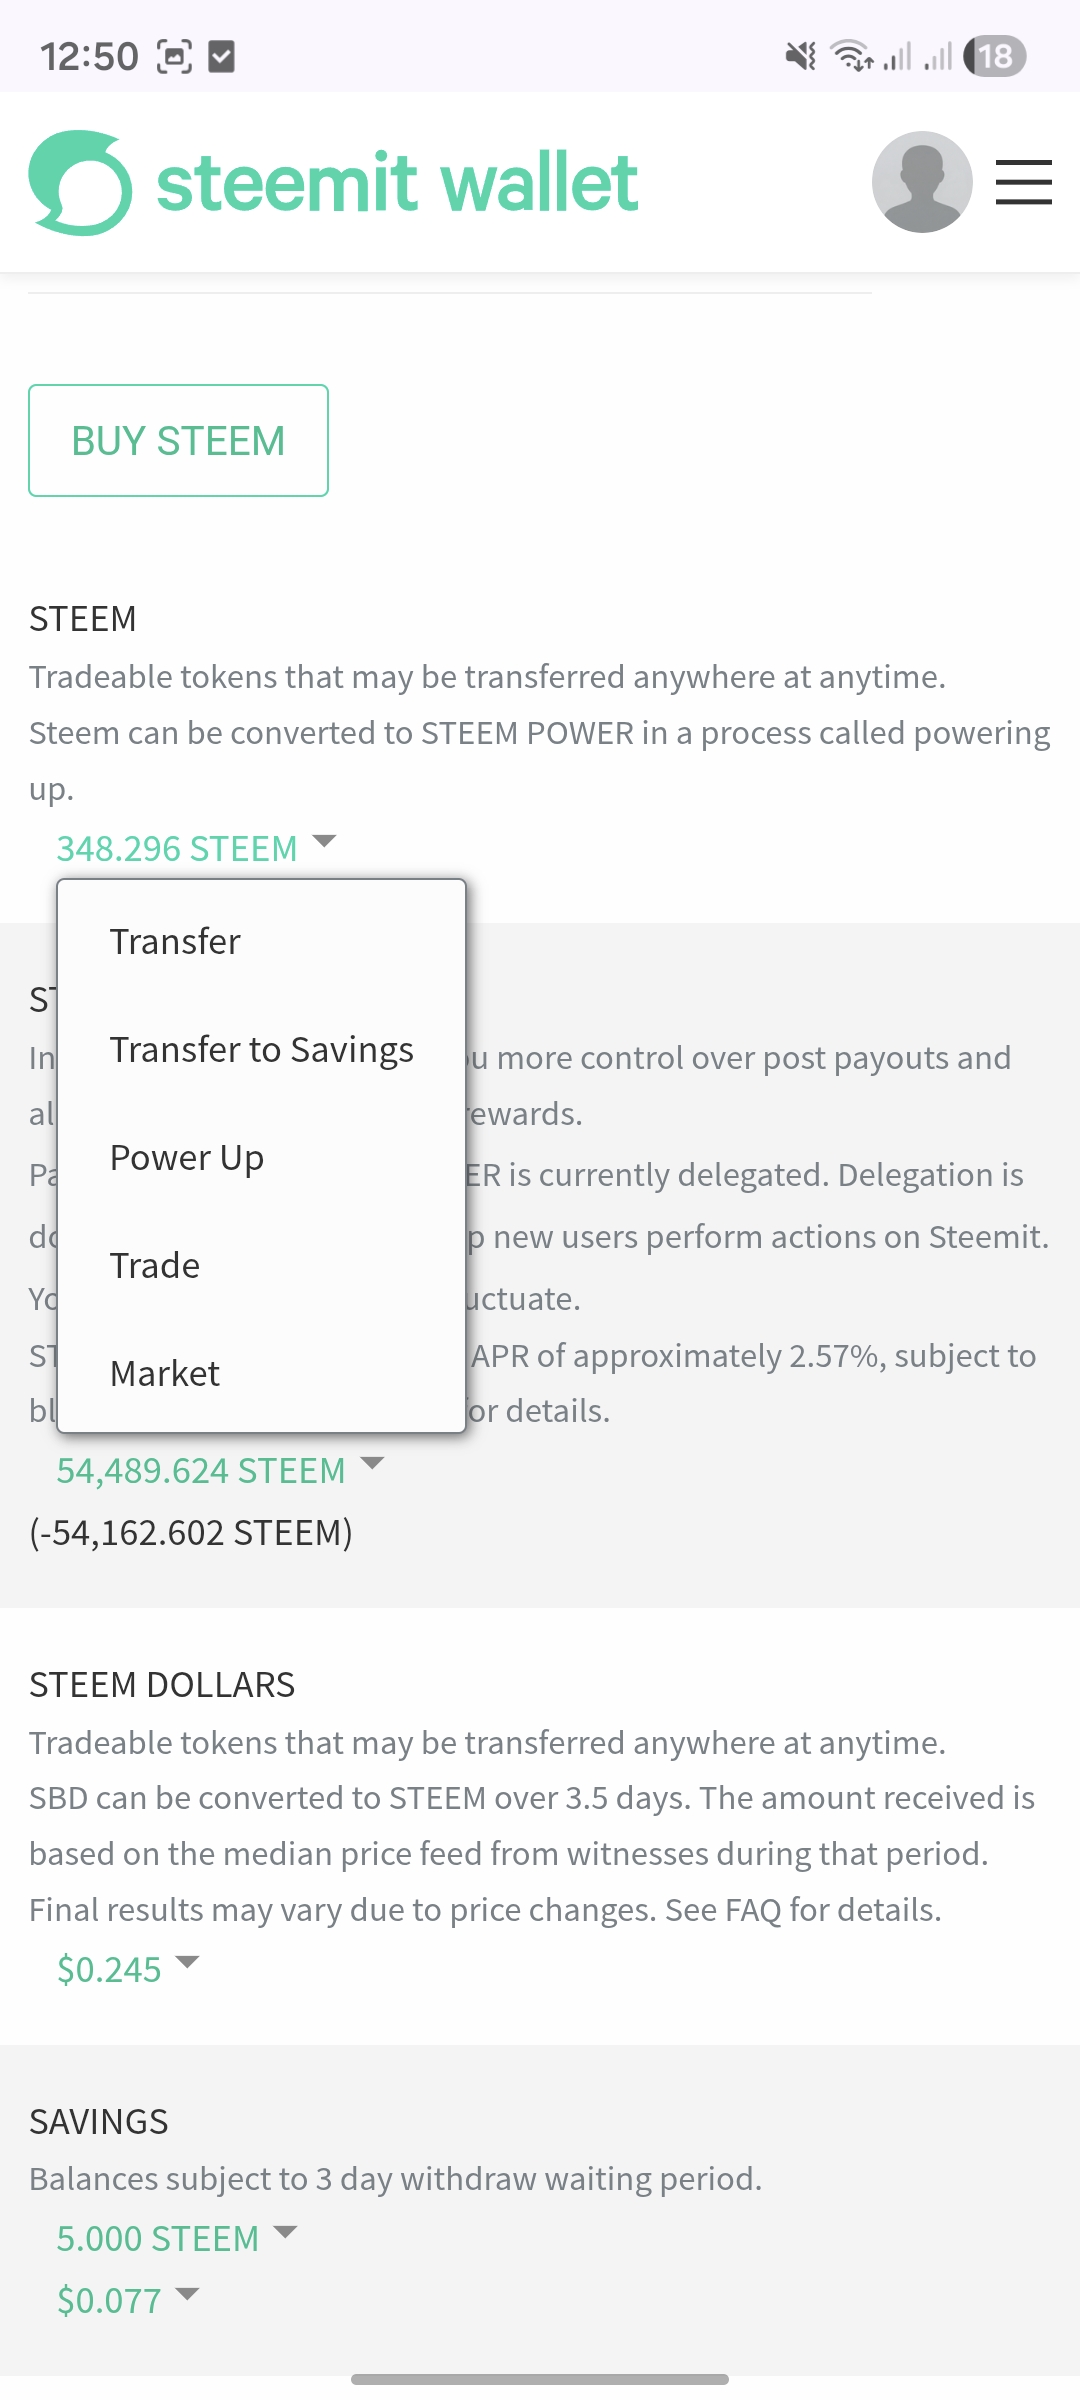
Task: Open the user profile avatar
Action: (922, 182)
